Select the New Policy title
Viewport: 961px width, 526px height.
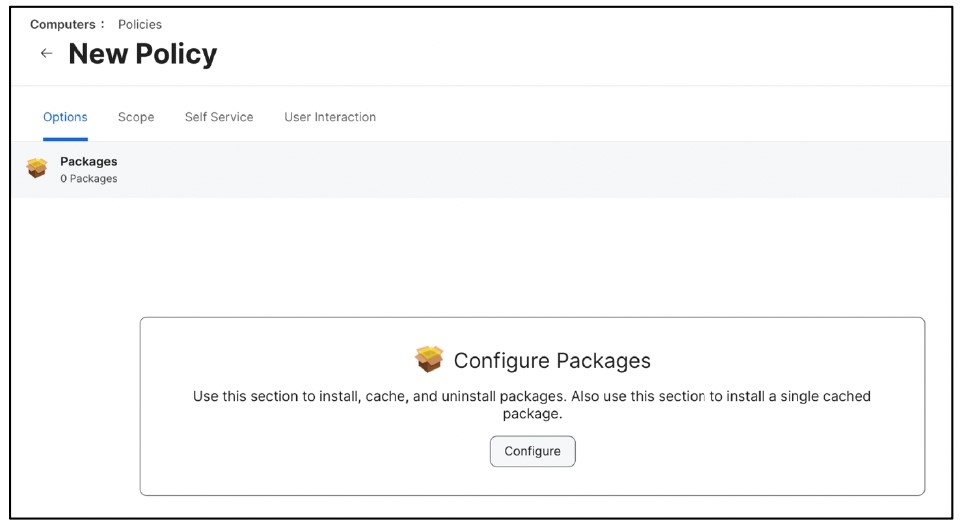tap(143, 54)
